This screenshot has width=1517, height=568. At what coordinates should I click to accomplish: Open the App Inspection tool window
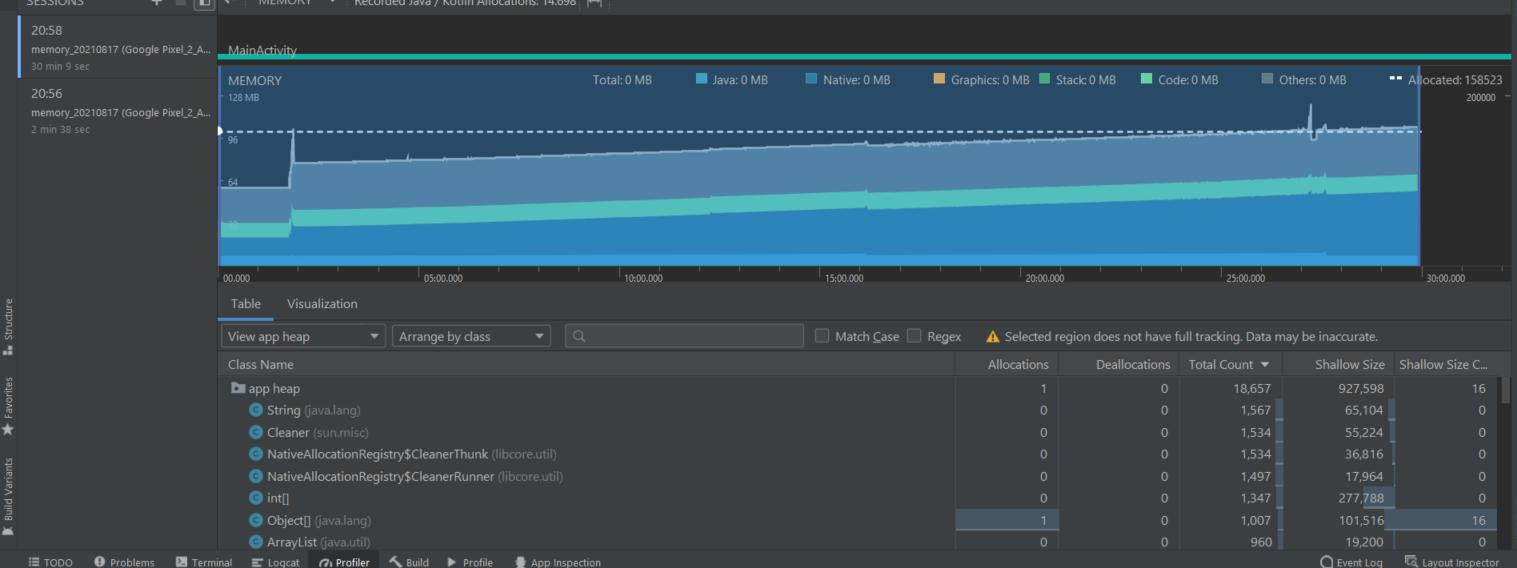pos(557,562)
